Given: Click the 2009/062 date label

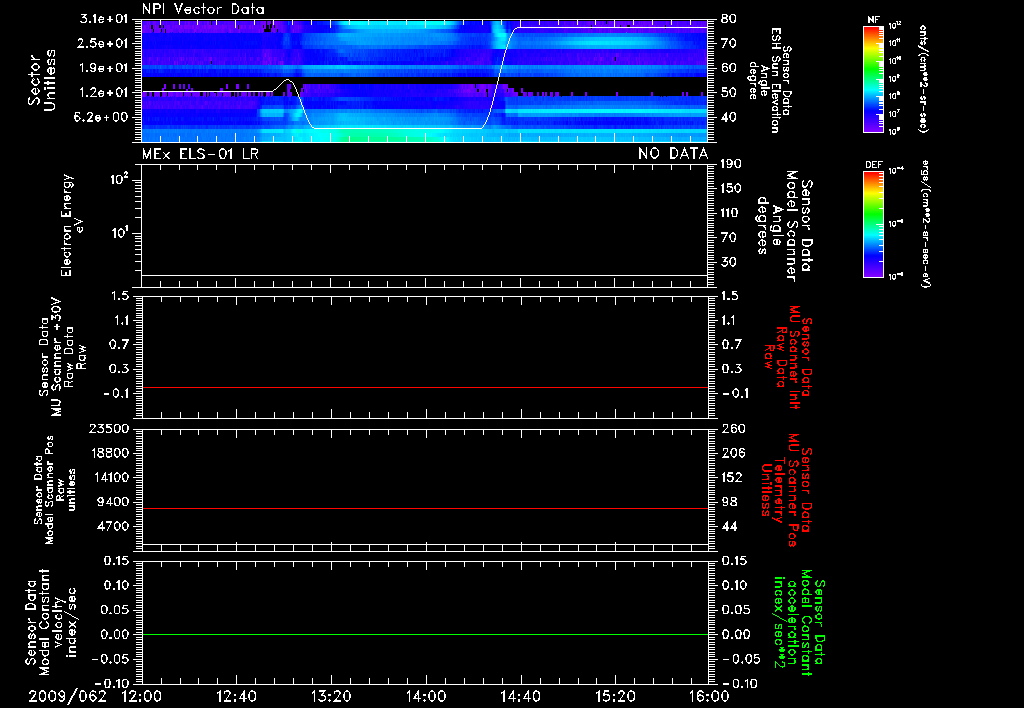Looking at the screenshot, I should point(67,696).
